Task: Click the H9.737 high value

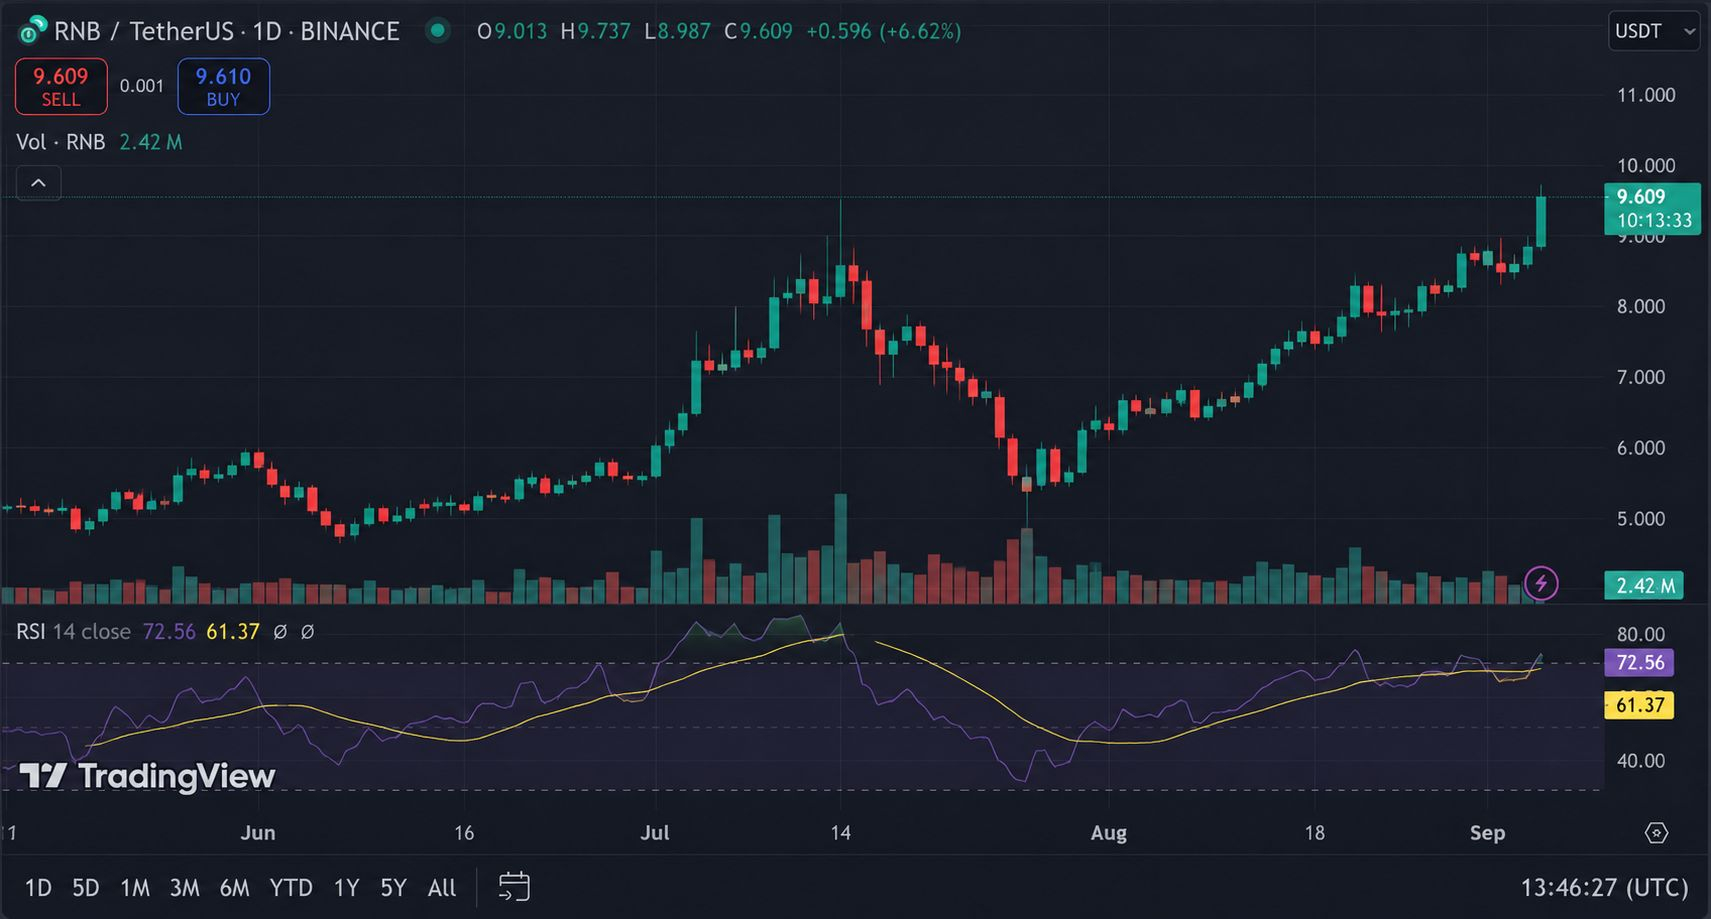Action: 596,31
